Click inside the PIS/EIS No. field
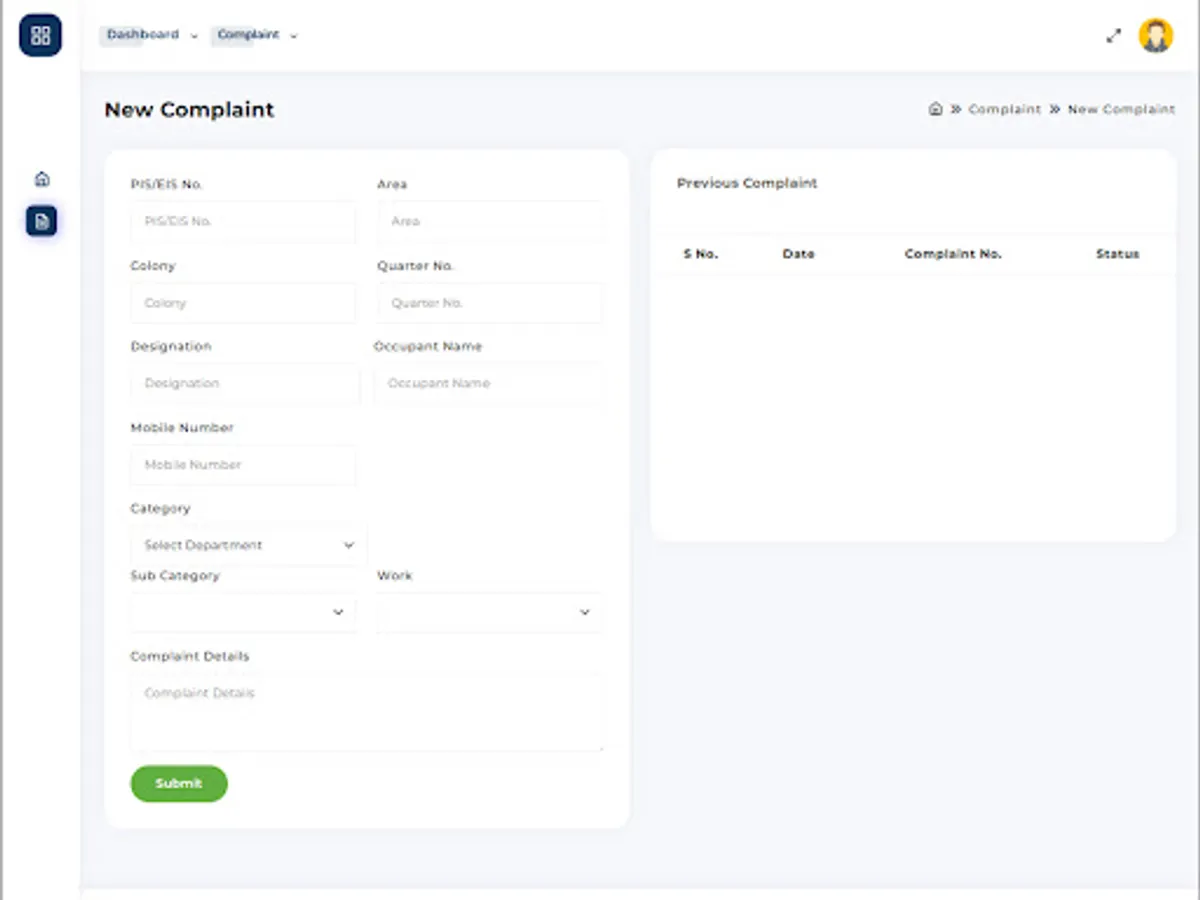Viewport: 1200px width, 900px height. coord(243,222)
